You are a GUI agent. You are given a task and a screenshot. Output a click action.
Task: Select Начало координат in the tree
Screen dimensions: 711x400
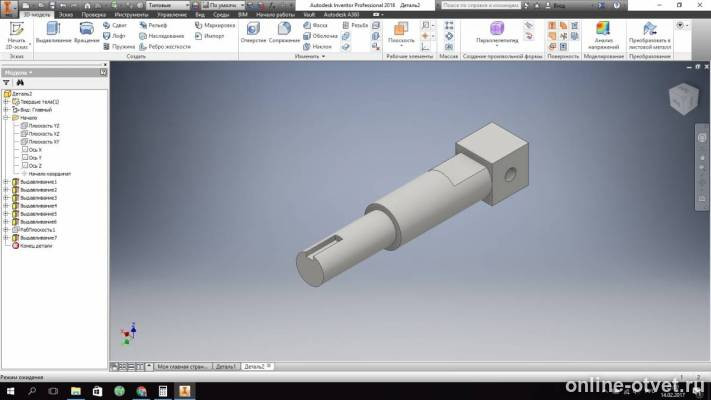(46, 174)
